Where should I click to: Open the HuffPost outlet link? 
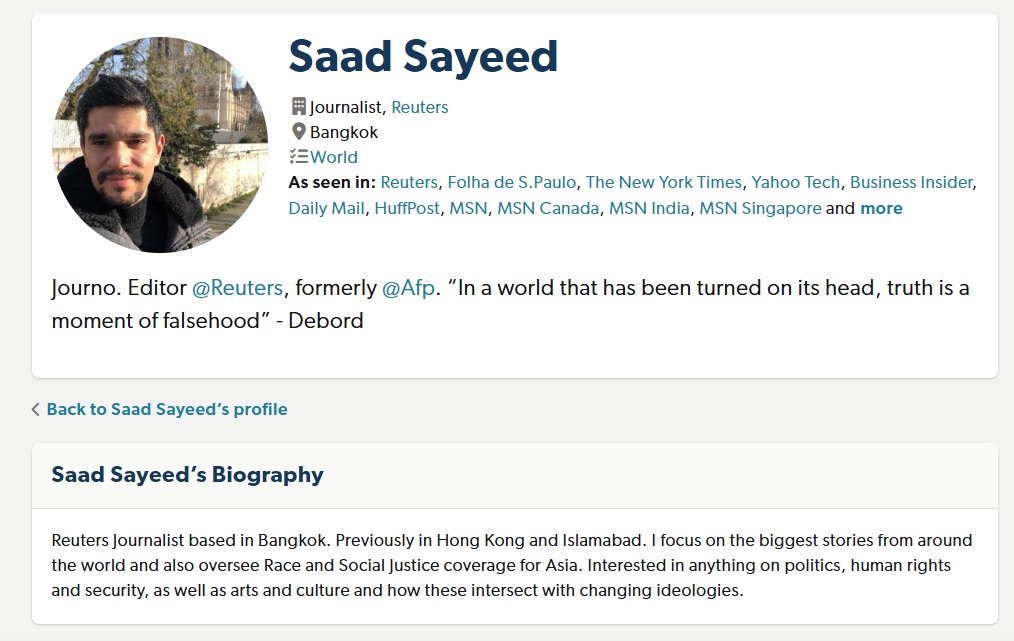click(x=407, y=208)
